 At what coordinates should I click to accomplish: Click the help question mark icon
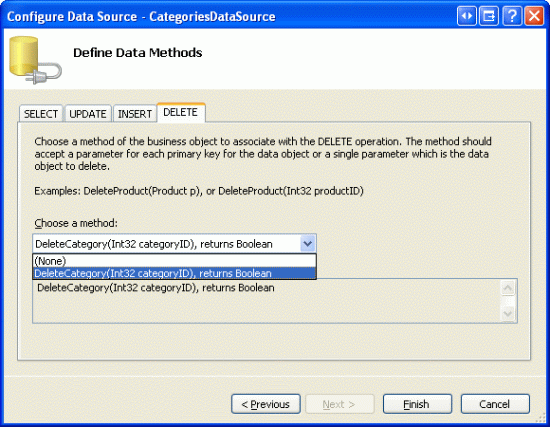click(x=512, y=16)
